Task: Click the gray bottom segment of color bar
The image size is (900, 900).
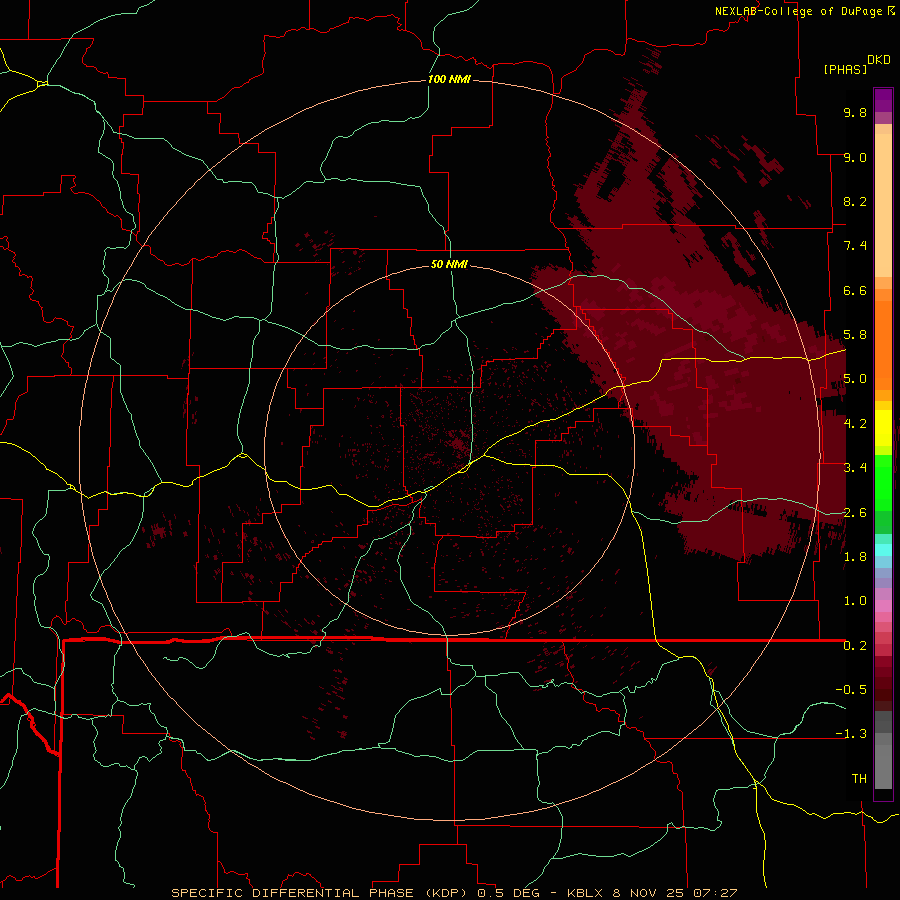Action: [883, 766]
